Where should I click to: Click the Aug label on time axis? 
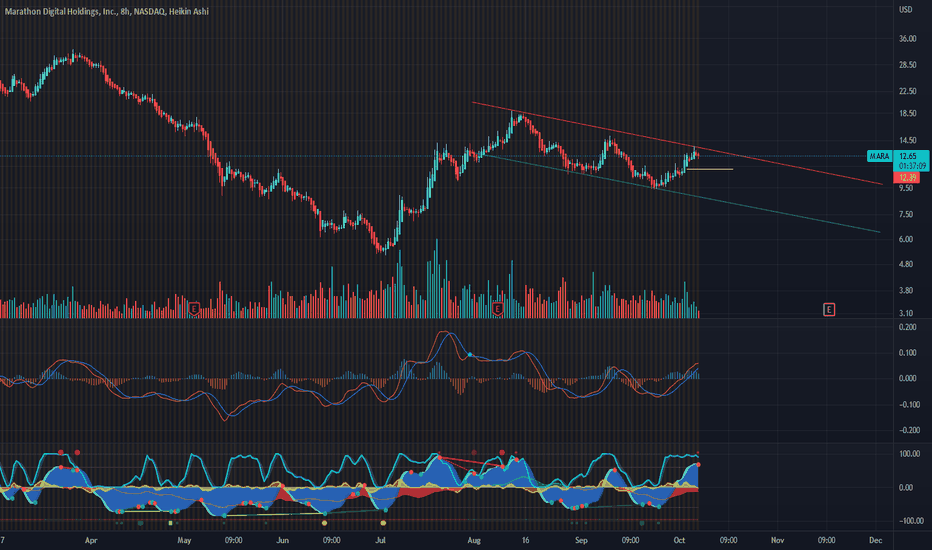click(x=474, y=540)
